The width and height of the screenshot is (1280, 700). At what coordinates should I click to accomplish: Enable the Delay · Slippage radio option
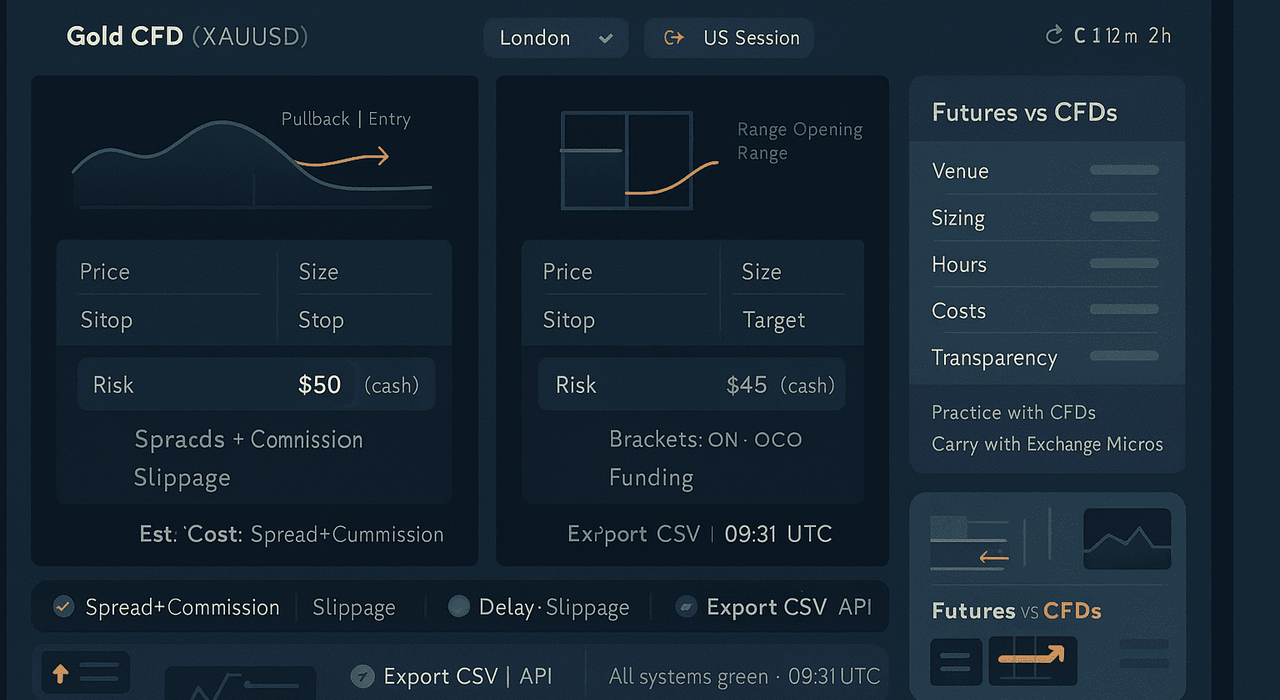coord(458,606)
